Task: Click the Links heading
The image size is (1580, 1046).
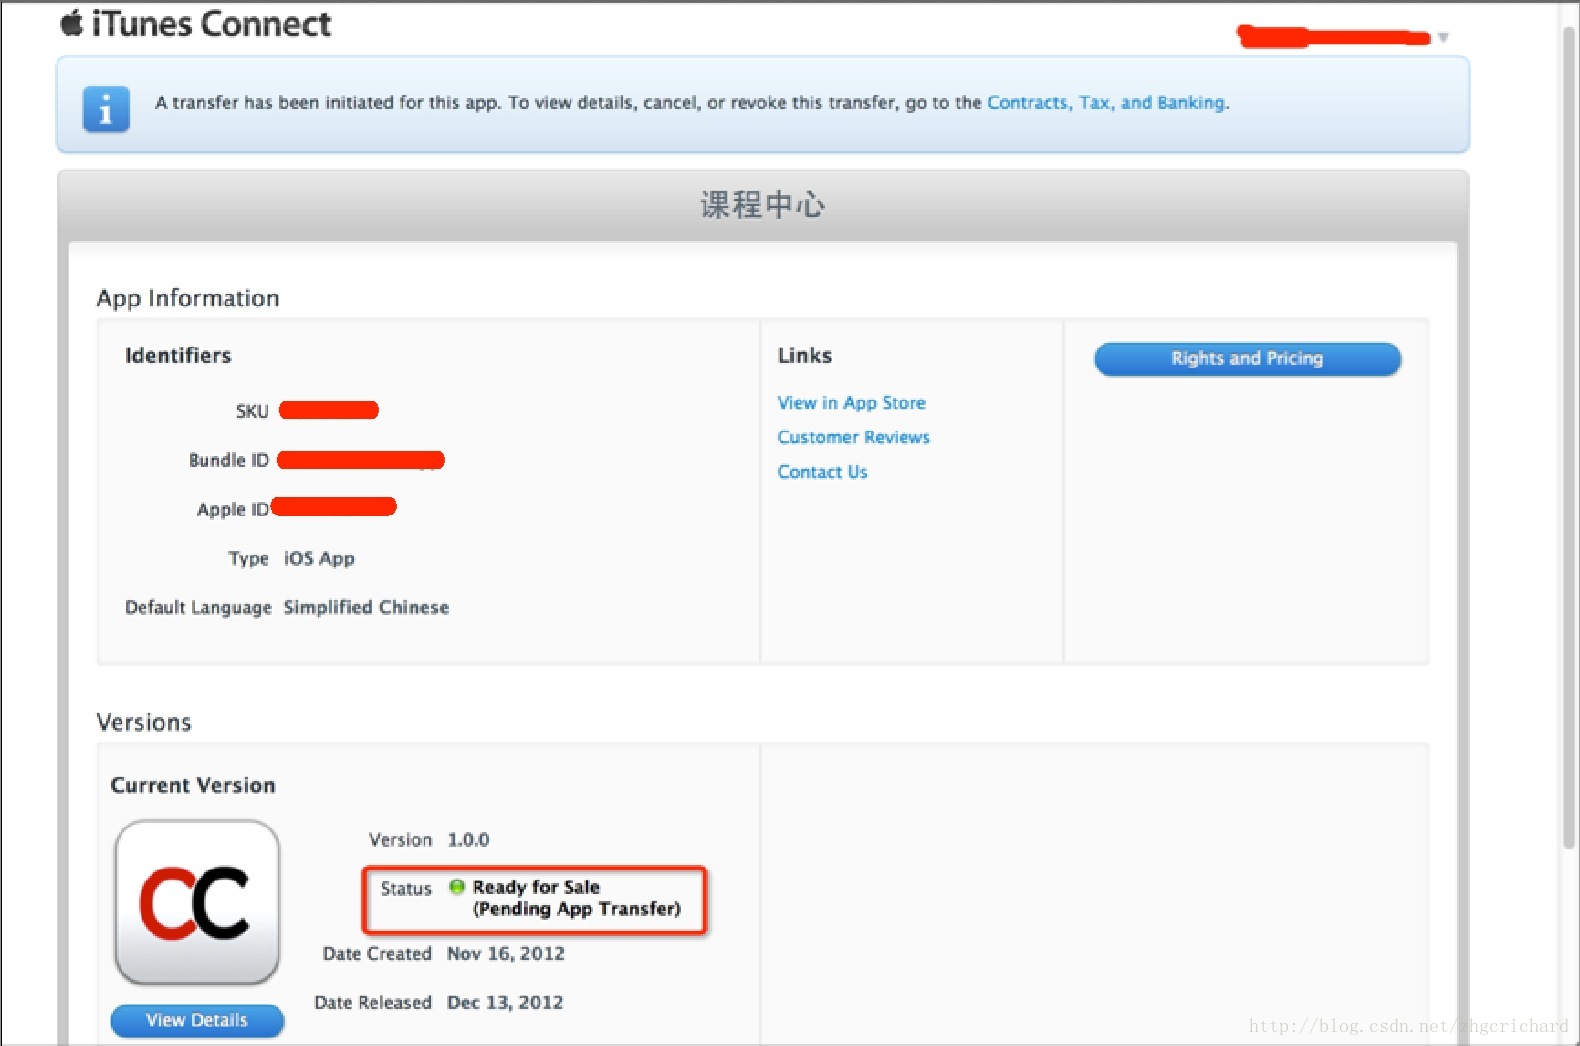Action: tap(805, 355)
